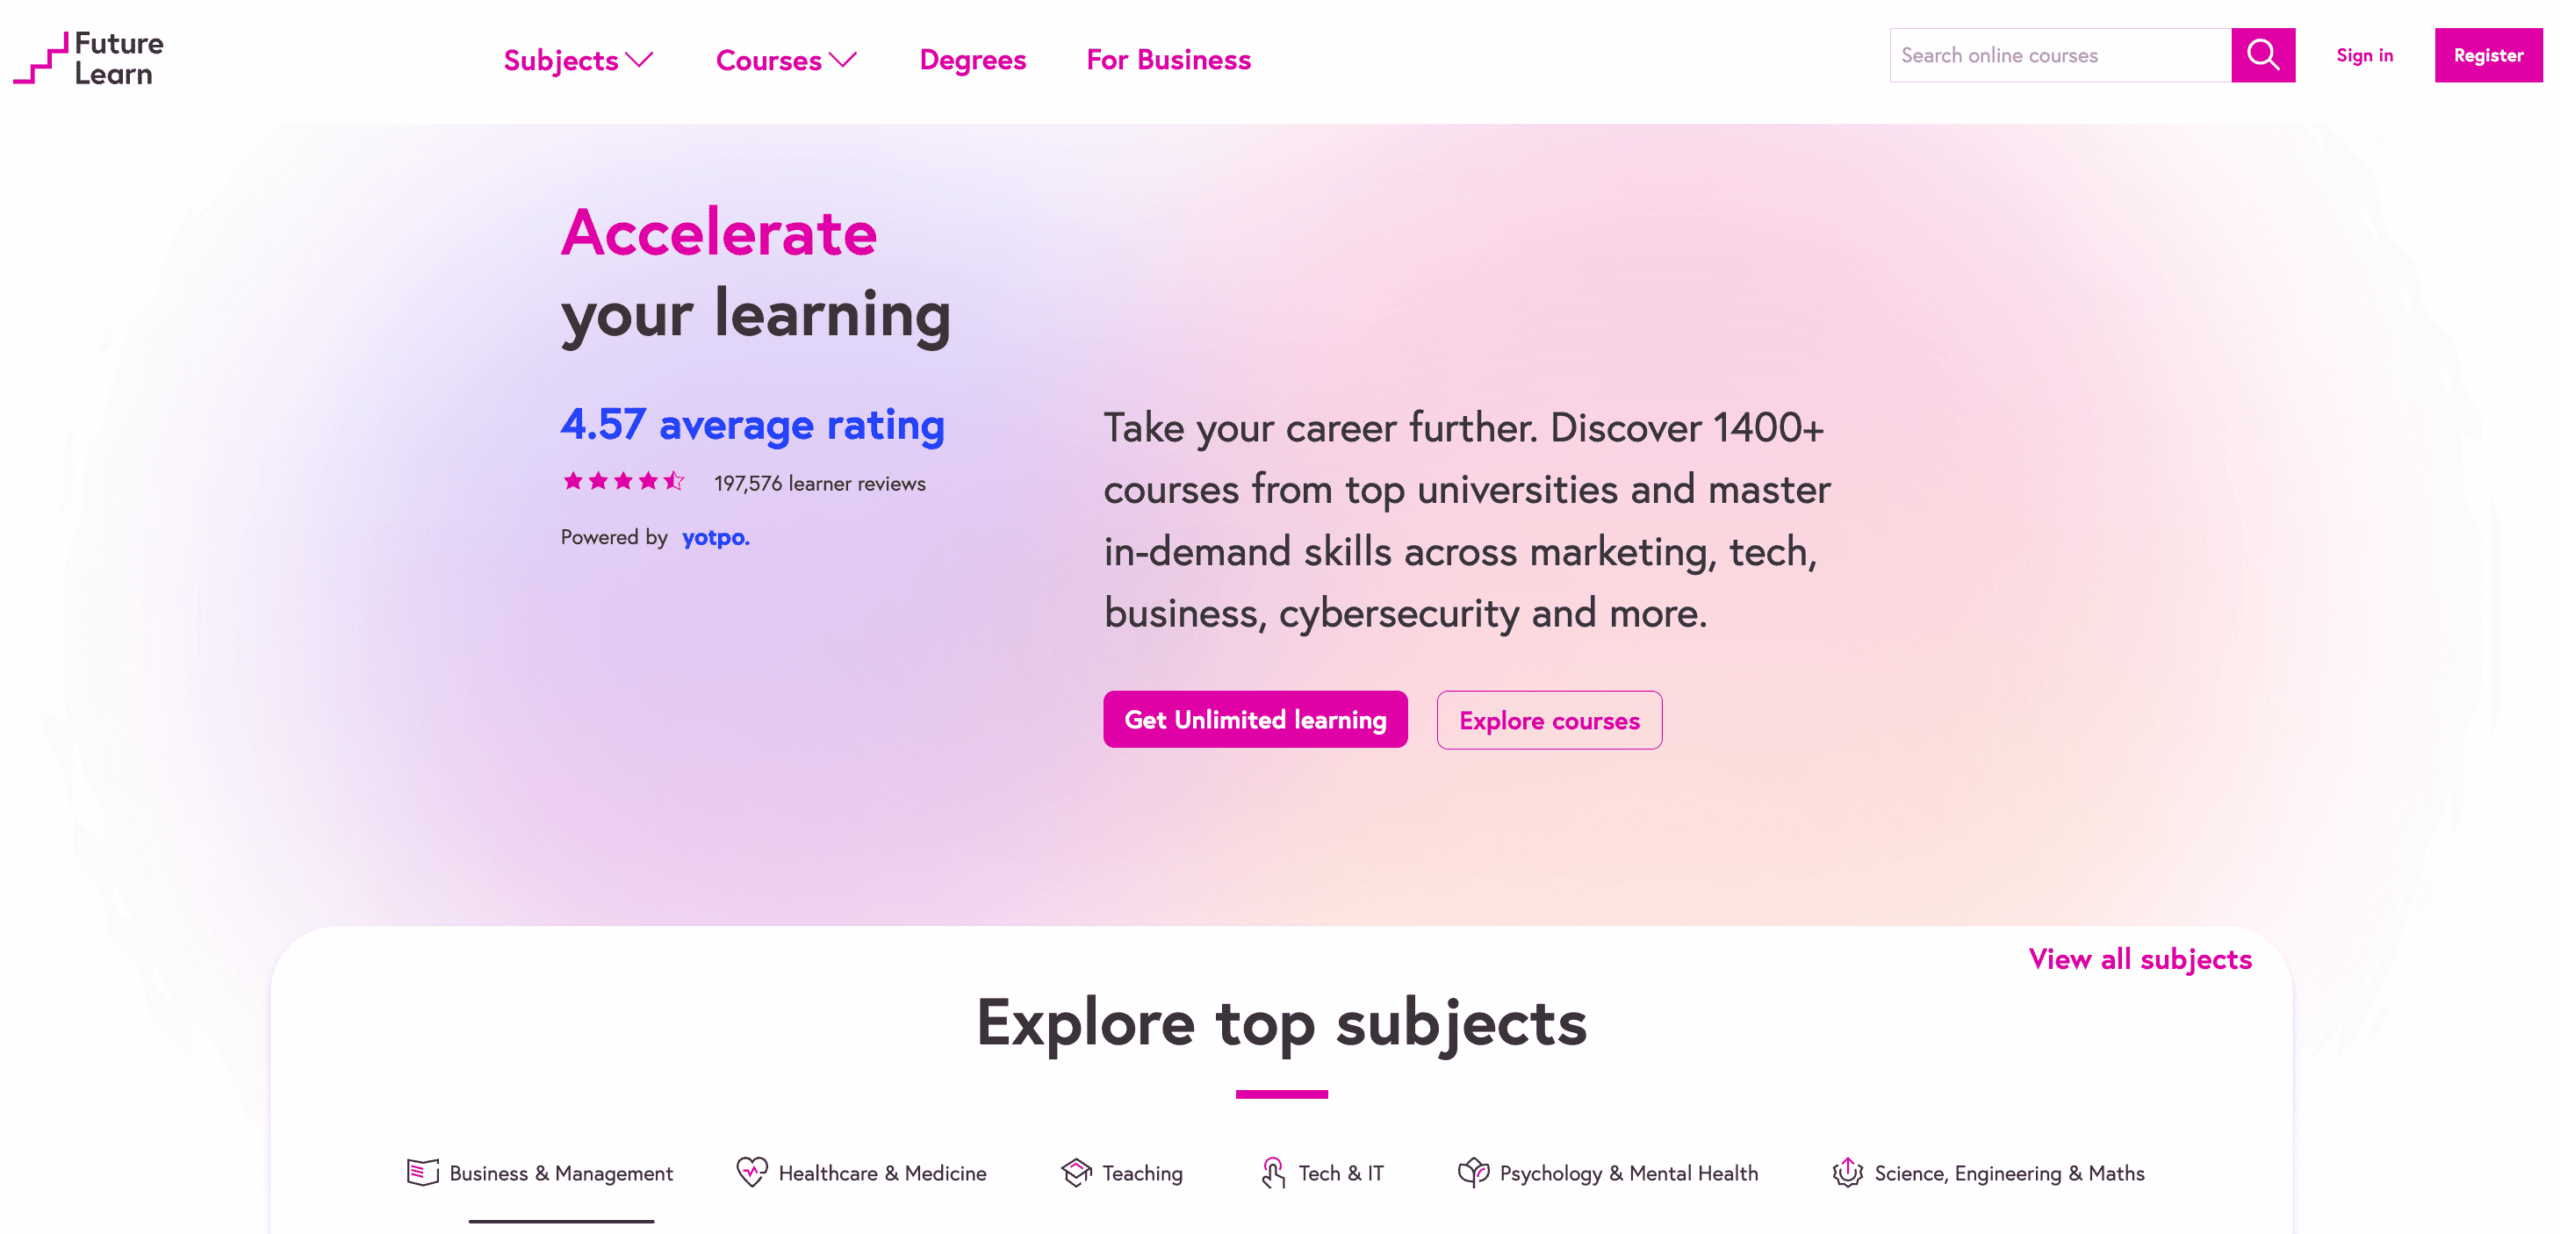Open the View all subjects link
This screenshot has height=1234, width=2560.
pyautogui.click(x=2139, y=959)
